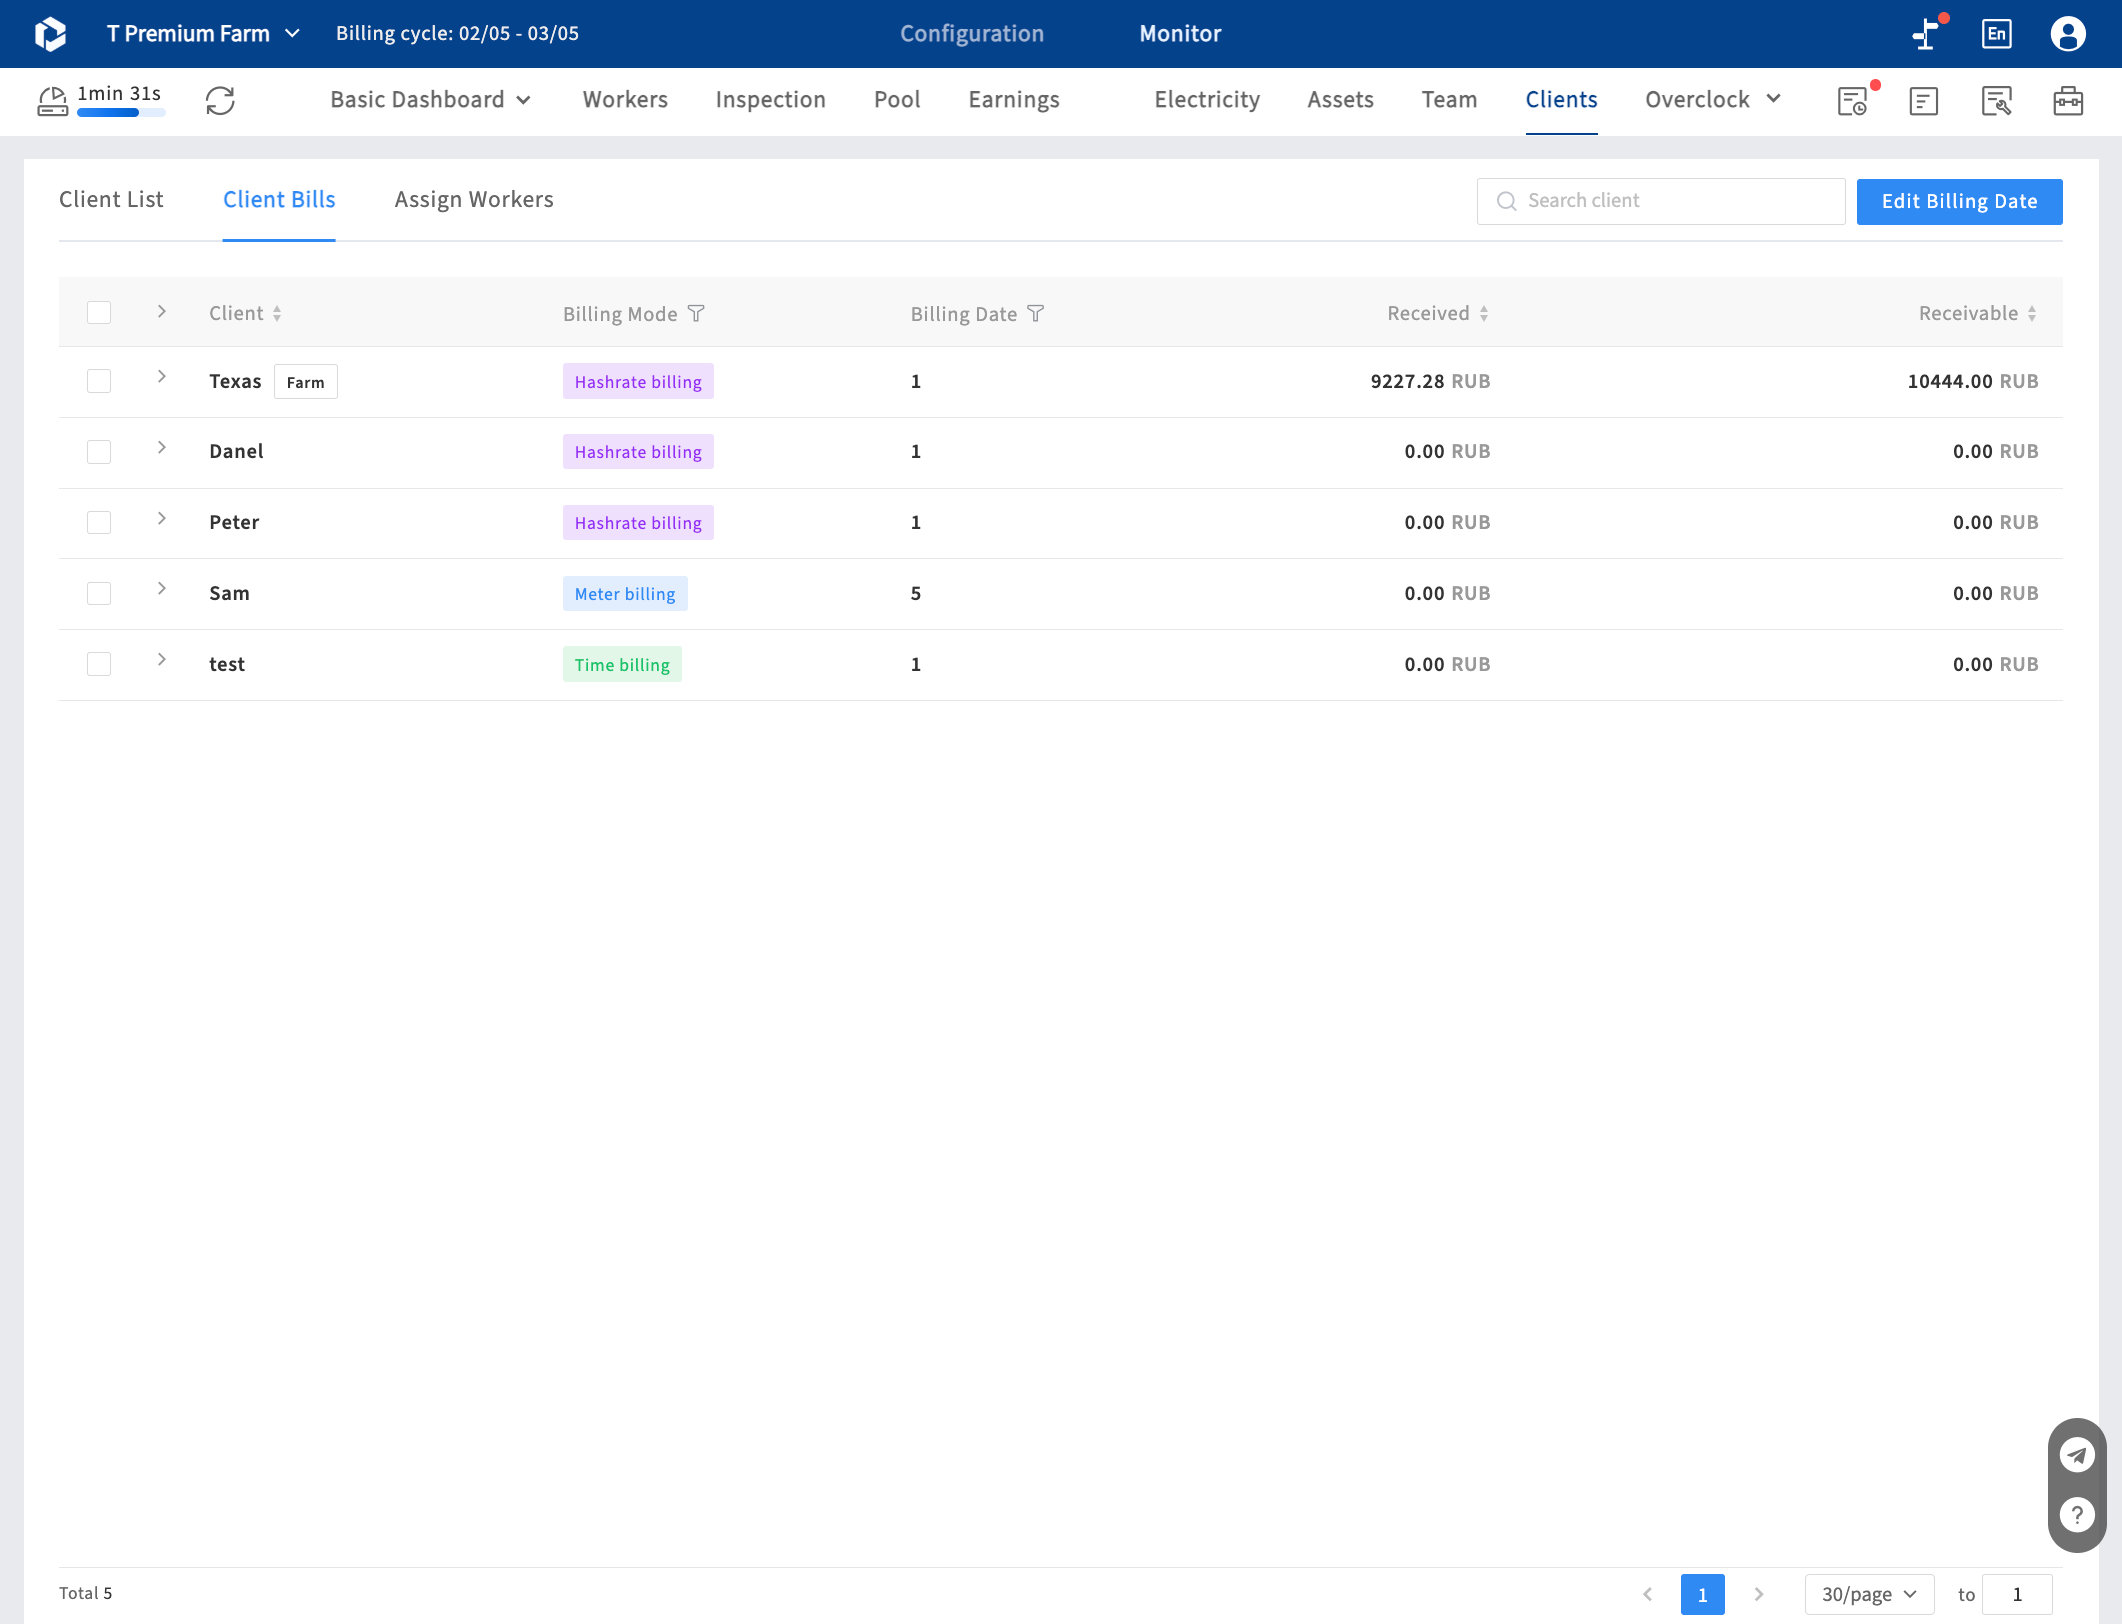This screenshot has width=2122, height=1624.
Task: Expand the Texas client row
Action: coord(162,377)
